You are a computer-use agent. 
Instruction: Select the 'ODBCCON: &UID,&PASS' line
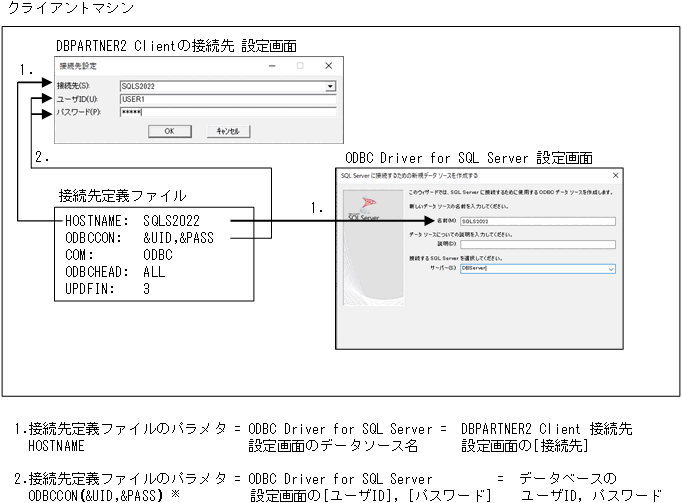click(140, 238)
